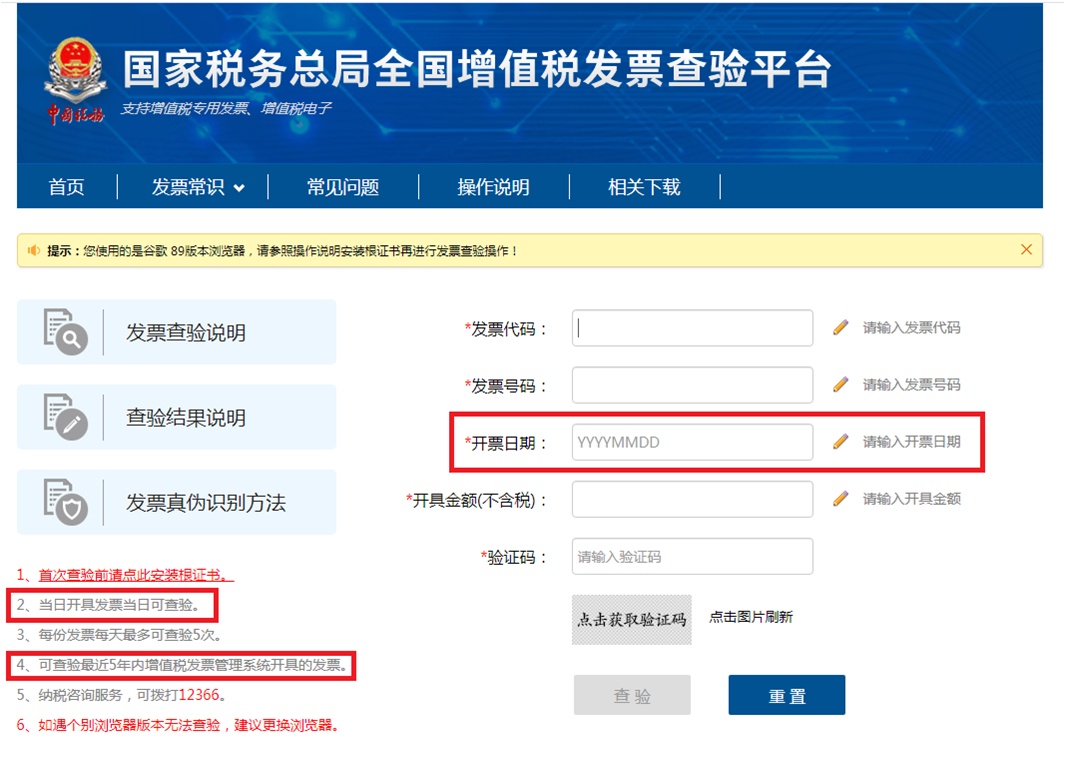Click inside the 验证码 input field
The width and height of the screenshot is (1065, 757).
coord(692,556)
